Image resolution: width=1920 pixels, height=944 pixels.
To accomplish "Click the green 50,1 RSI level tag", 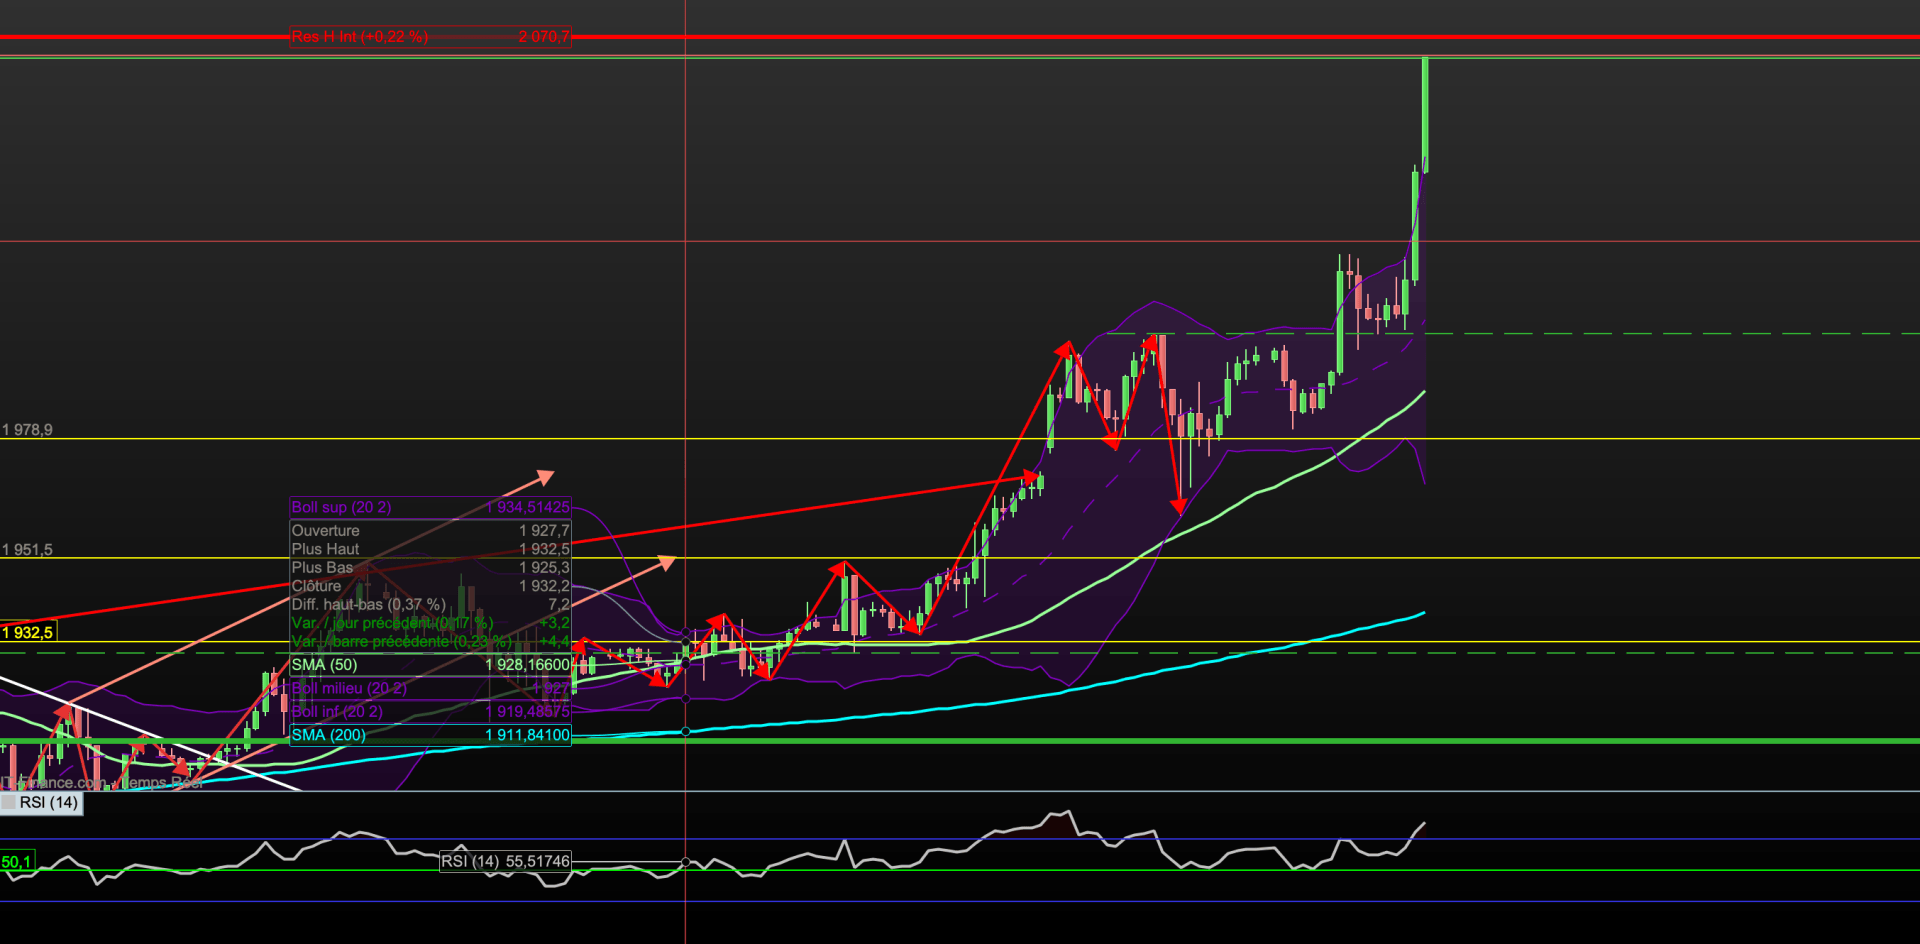I will [17, 861].
